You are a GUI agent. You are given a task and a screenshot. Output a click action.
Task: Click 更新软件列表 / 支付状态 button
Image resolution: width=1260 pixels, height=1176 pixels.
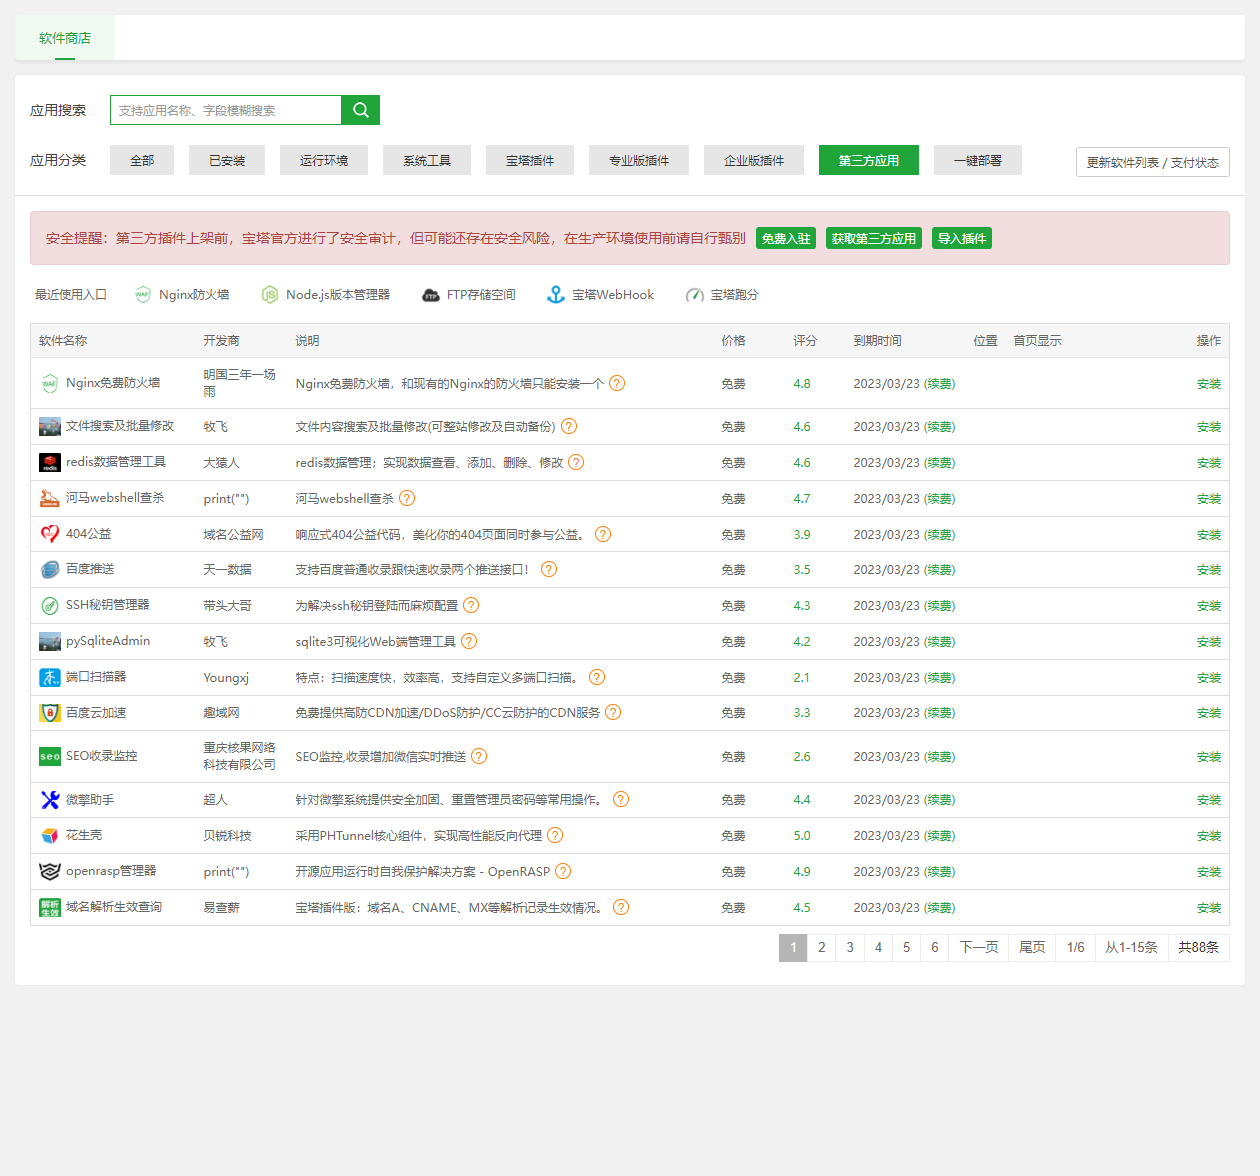tap(1152, 162)
